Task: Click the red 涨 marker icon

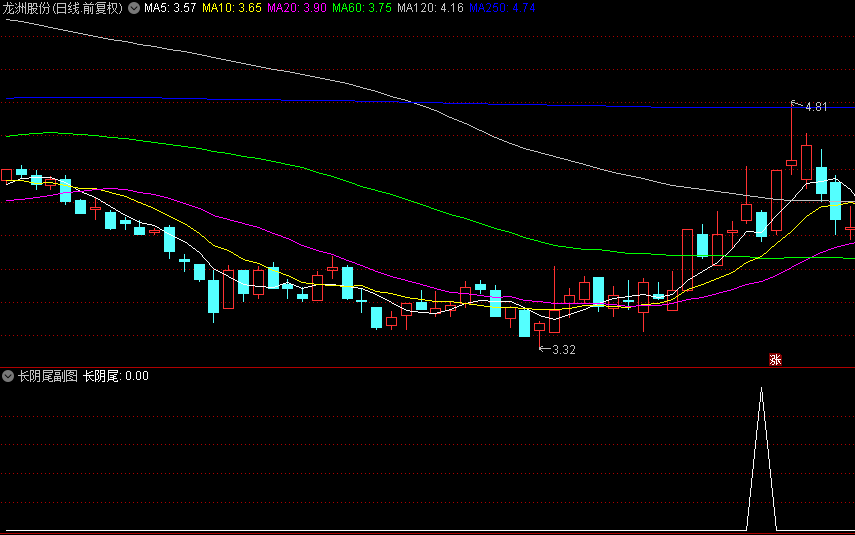Action: tap(775, 359)
